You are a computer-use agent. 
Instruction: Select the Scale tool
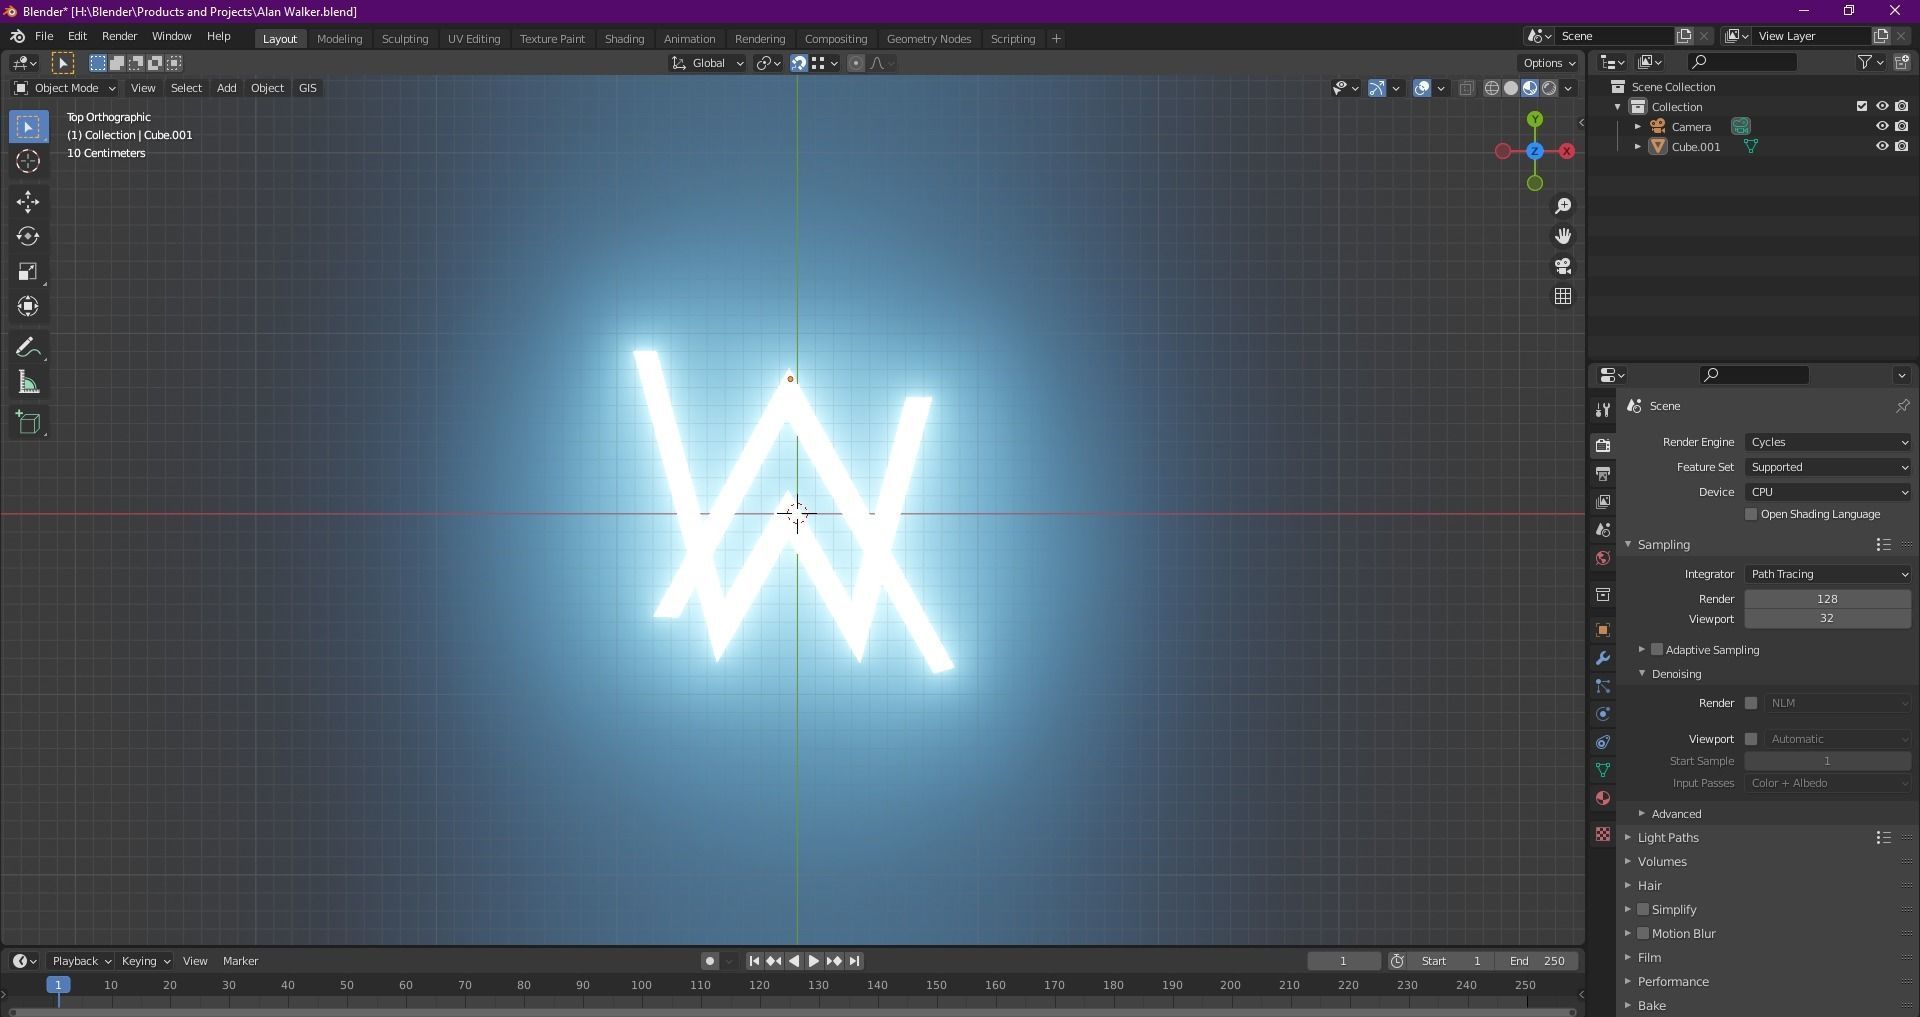pos(28,272)
